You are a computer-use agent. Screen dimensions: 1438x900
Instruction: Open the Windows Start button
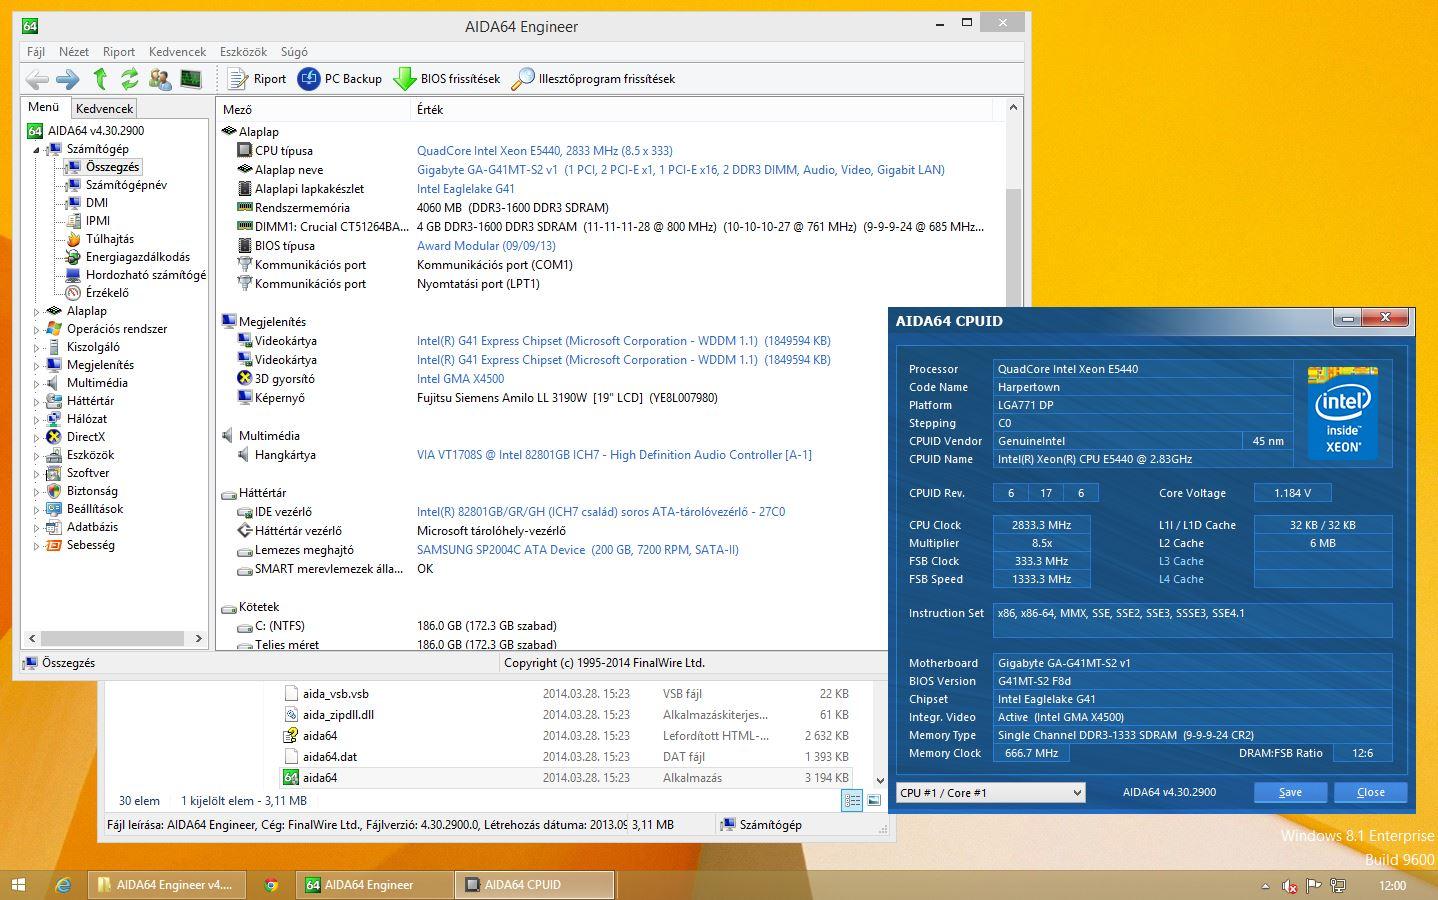18,885
